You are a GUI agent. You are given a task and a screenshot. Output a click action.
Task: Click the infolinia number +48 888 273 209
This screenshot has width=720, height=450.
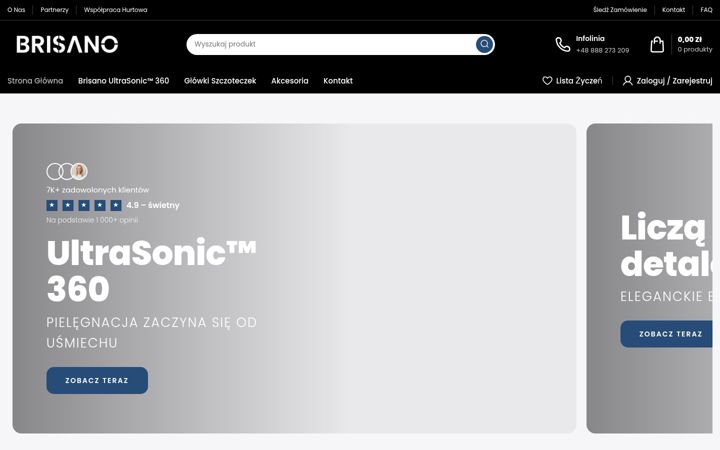click(x=602, y=51)
